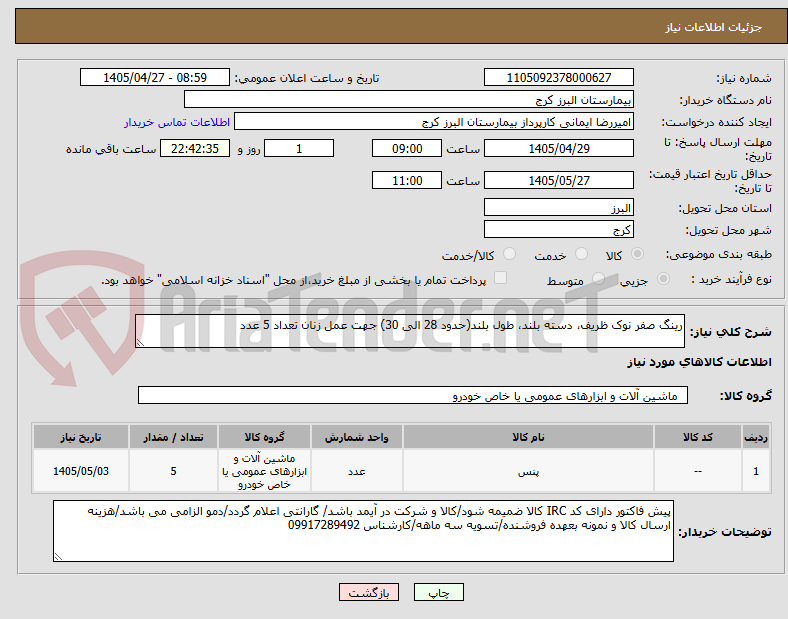The width and height of the screenshot is (788, 619).
Task: Click the شرح کلی نیاز label
Action: [730, 332]
